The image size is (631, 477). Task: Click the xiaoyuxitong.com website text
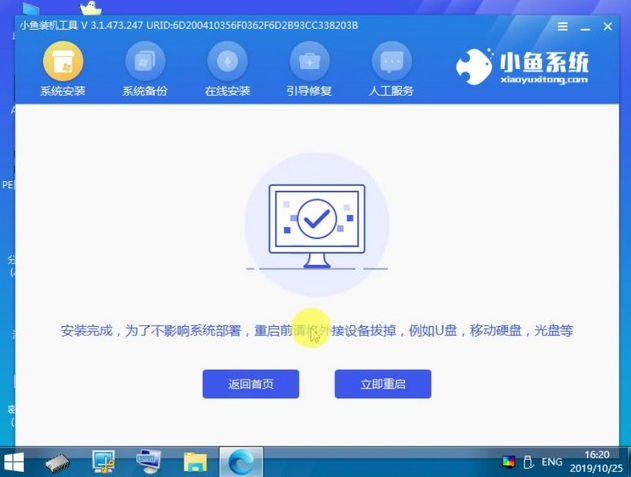(x=544, y=80)
